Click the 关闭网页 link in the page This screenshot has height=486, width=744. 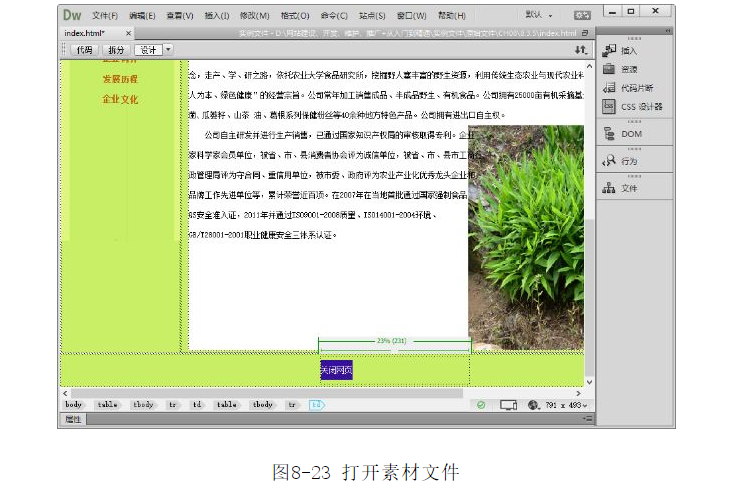coord(336,370)
